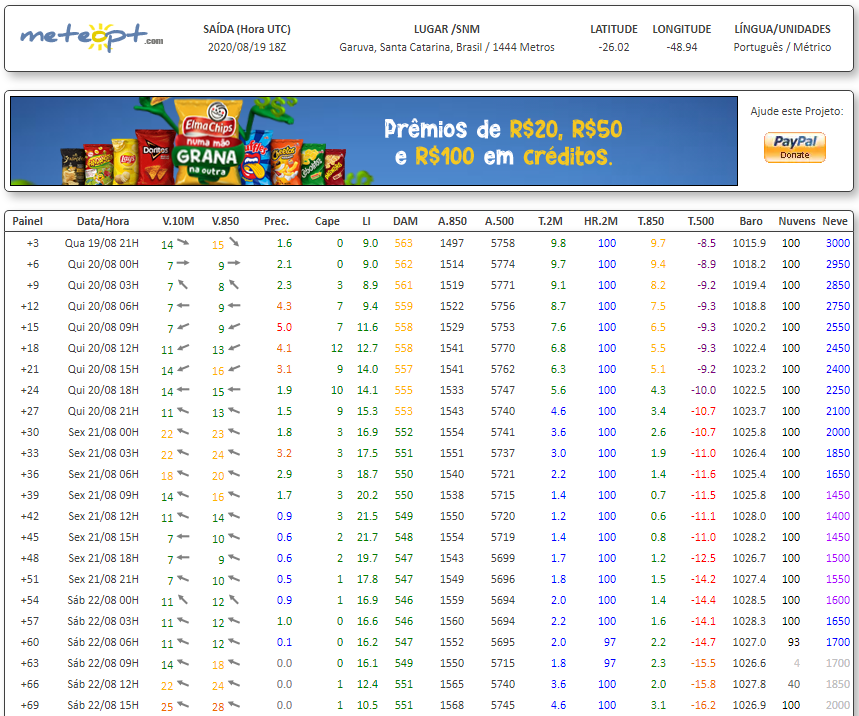The height and width of the screenshot is (716, 859).
Task: Click the Sáb 22/08 12H date entry
Action: coord(103,684)
